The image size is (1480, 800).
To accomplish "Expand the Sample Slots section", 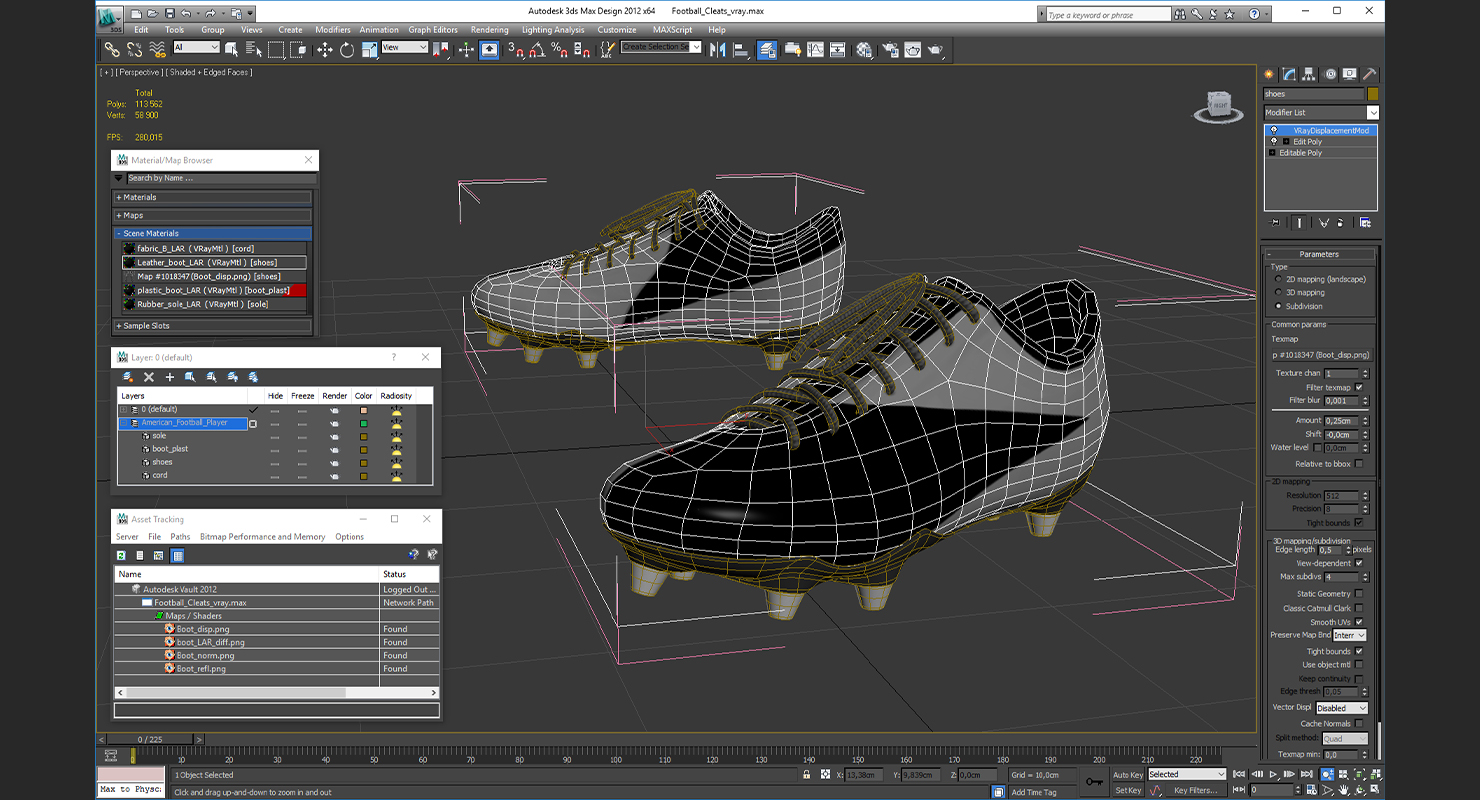I will (214, 325).
